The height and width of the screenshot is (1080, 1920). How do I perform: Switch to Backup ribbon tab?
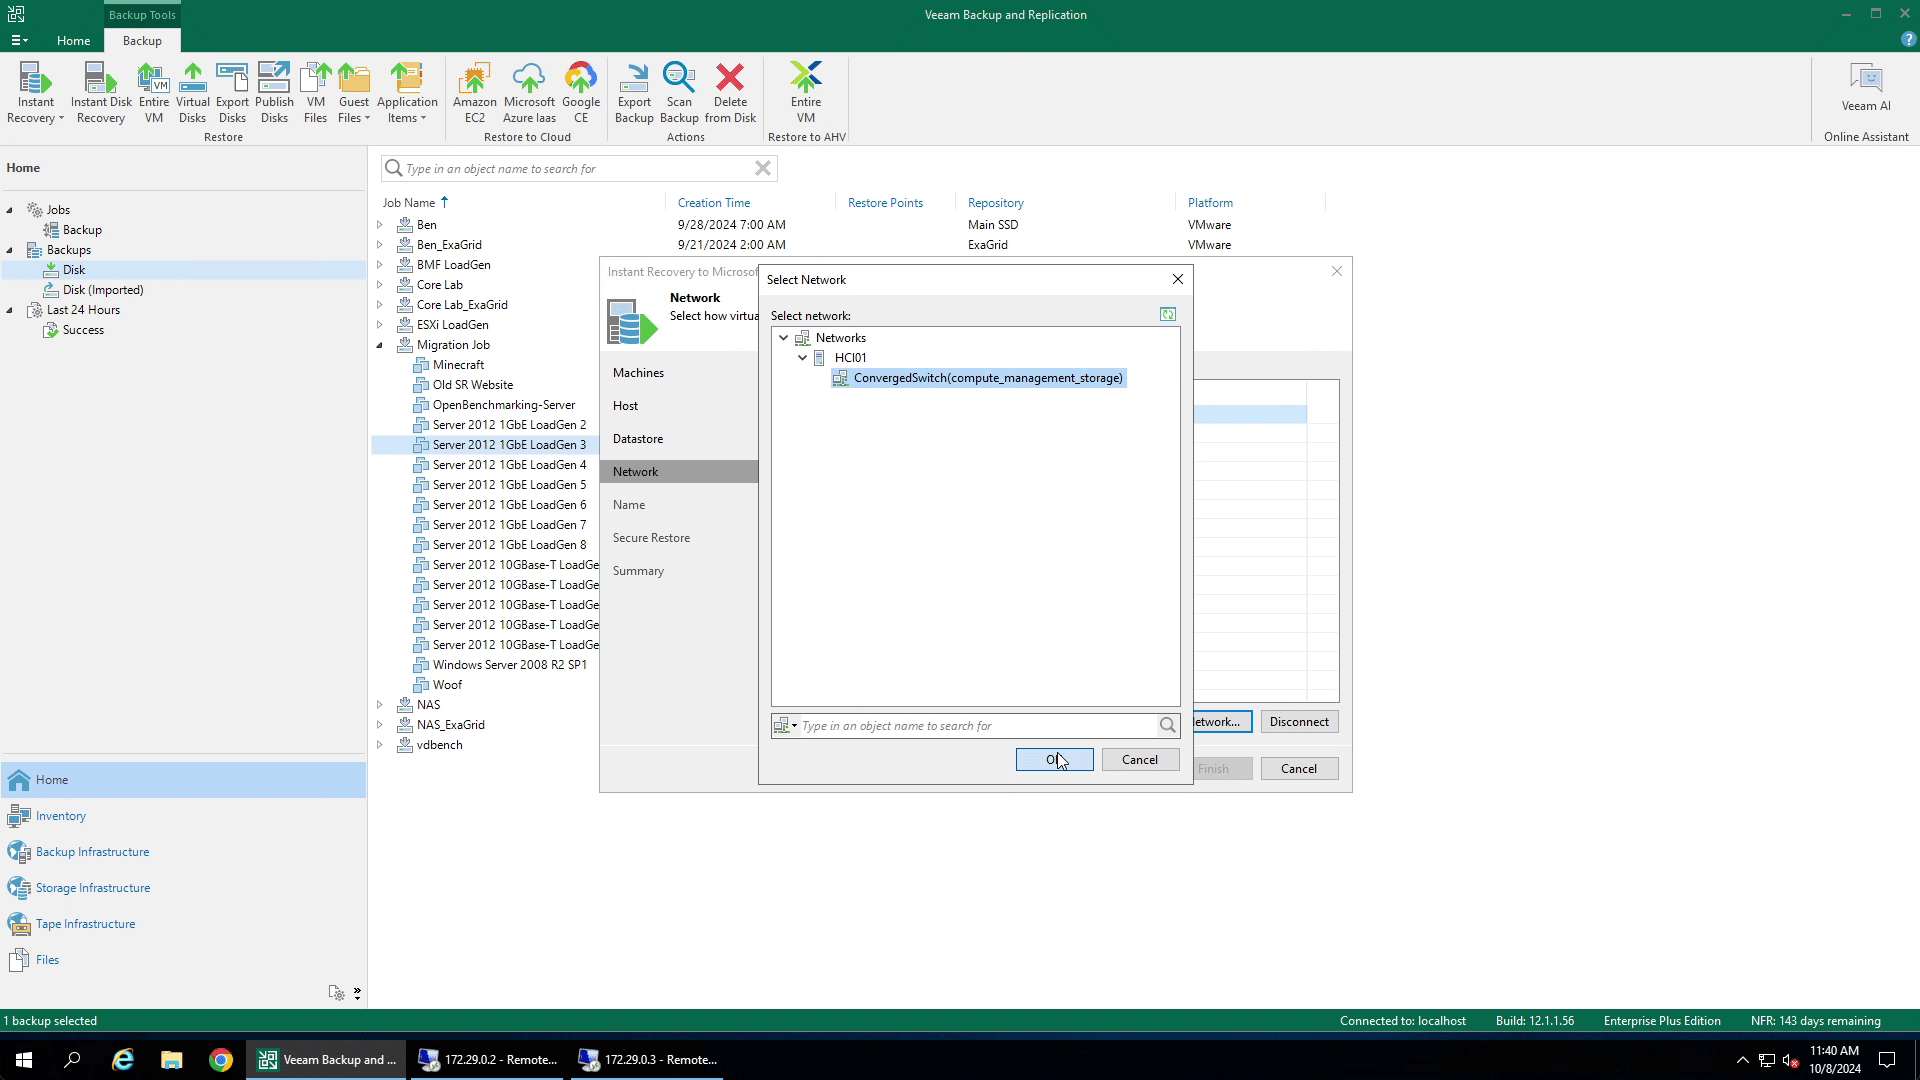[142, 41]
